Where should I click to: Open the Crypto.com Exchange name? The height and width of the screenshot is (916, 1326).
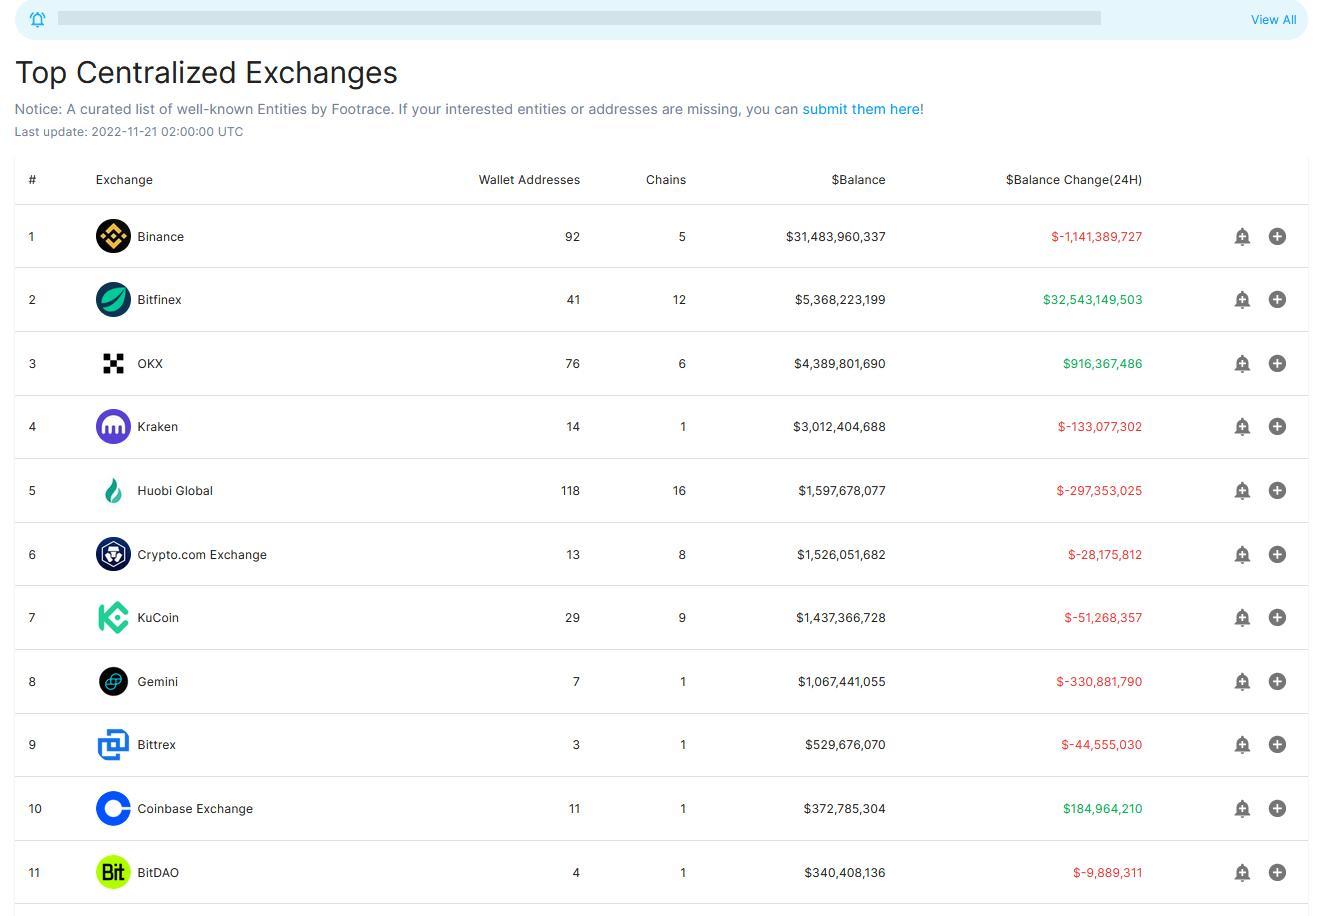[x=202, y=555]
